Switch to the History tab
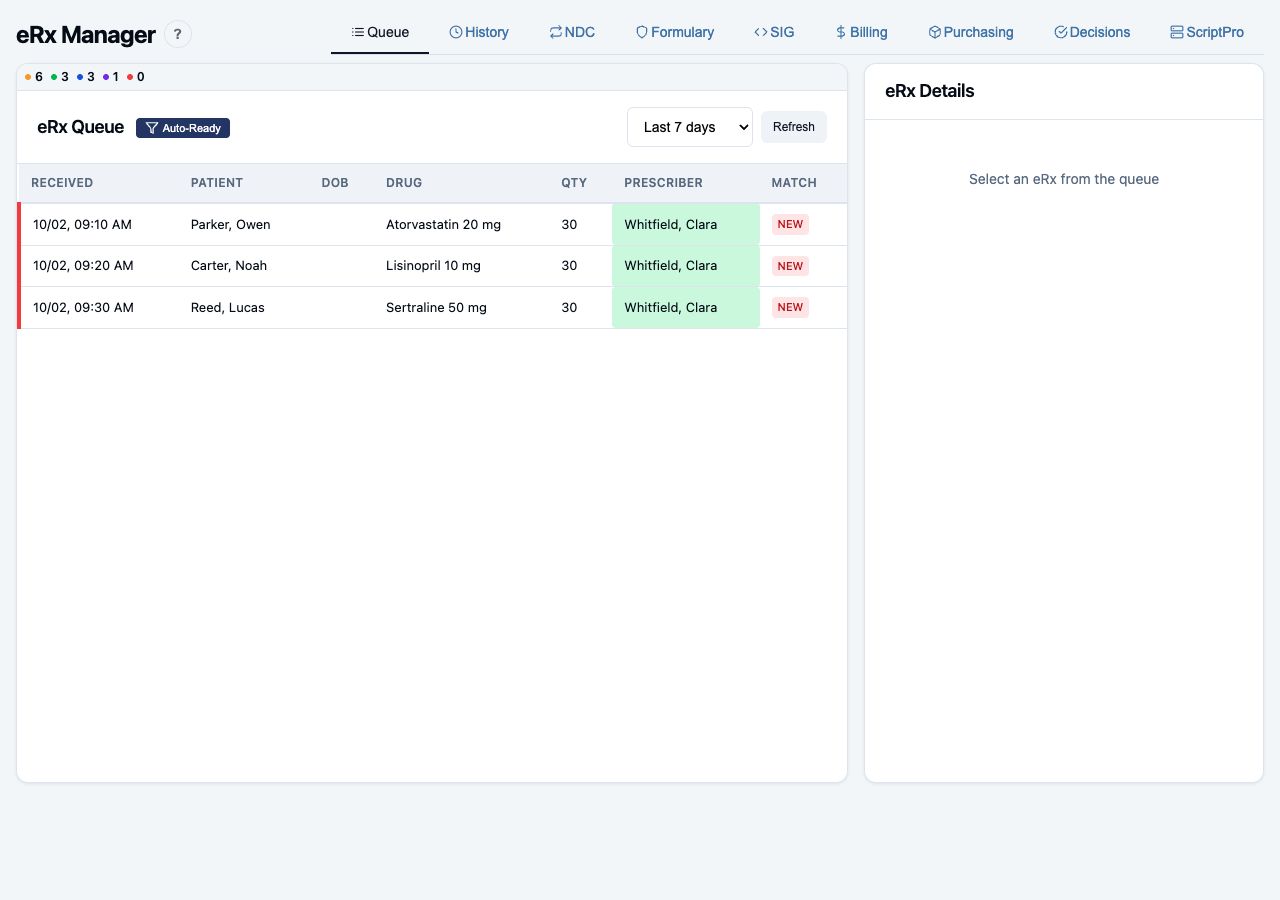Image resolution: width=1280 pixels, height=900 pixels. click(479, 32)
